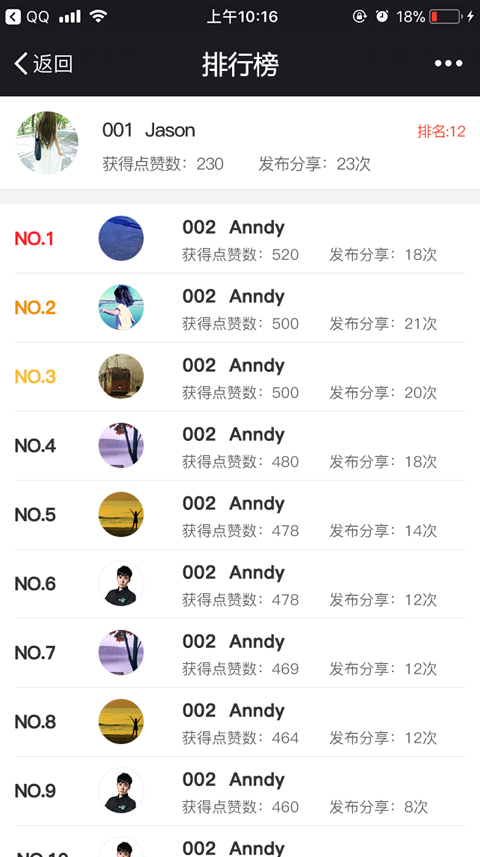Select the 排名:12 rank label
Viewport: 480px width, 857px height.
pyautogui.click(x=441, y=131)
